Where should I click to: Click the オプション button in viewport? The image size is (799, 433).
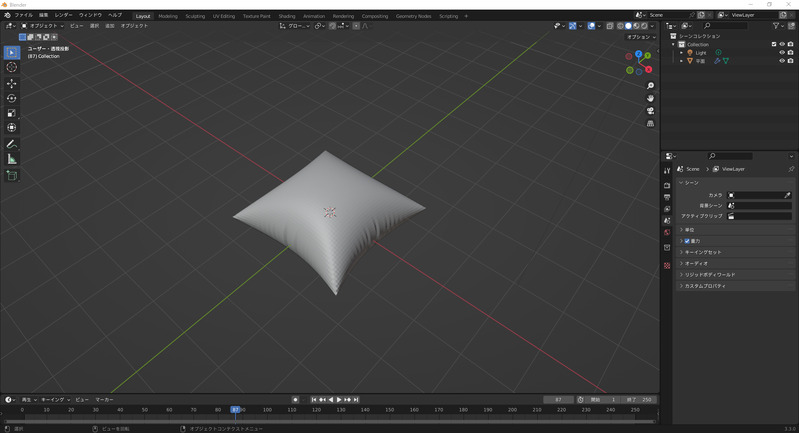640,37
